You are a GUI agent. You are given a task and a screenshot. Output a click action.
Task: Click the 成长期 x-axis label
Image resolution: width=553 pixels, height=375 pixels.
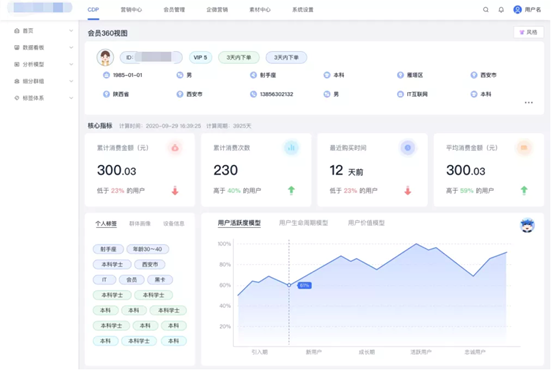click(367, 352)
